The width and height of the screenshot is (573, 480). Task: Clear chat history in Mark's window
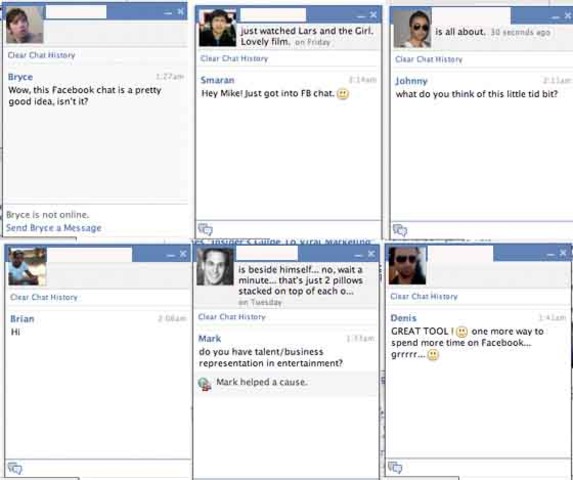coord(232,317)
